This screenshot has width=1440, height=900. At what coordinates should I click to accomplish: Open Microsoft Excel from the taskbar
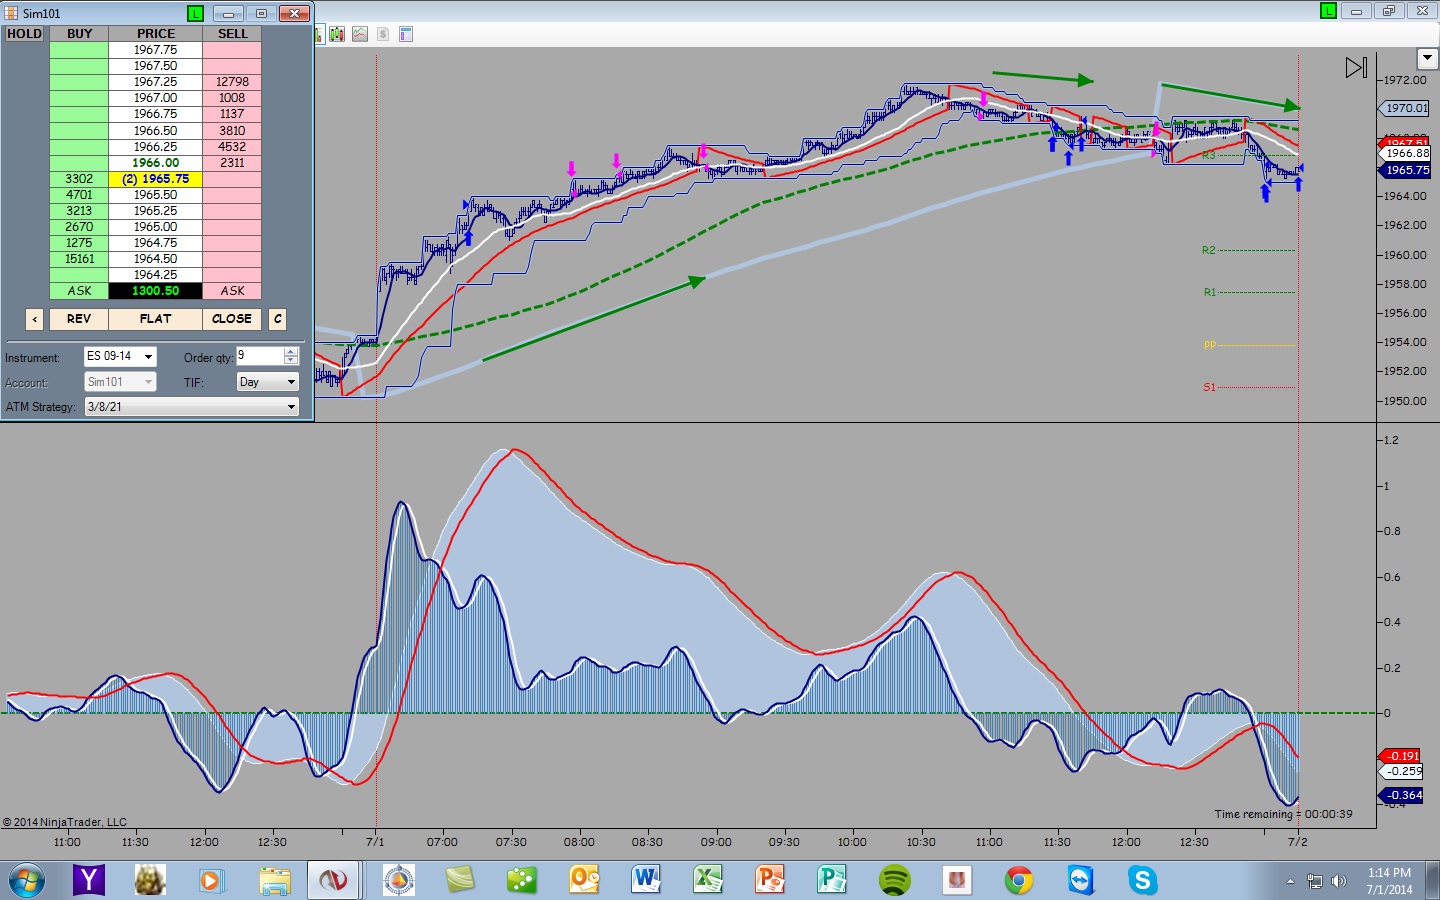pos(708,880)
